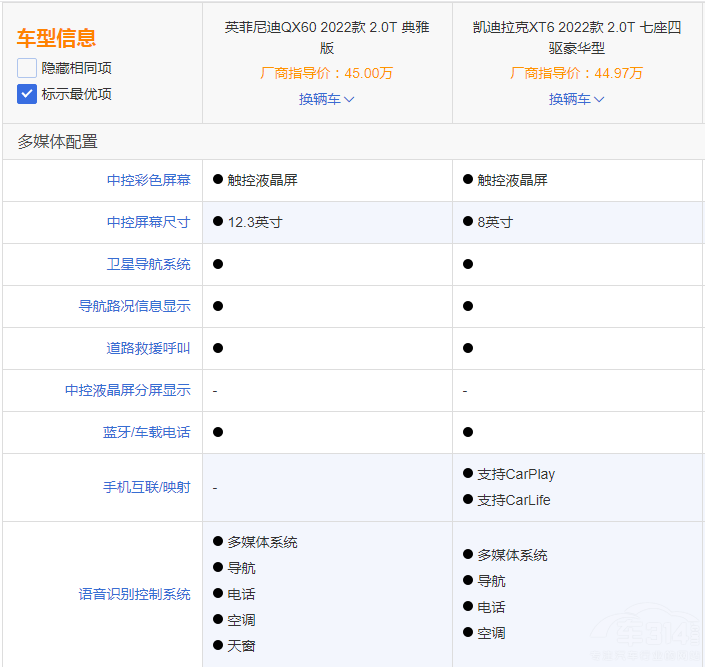The height and width of the screenshot is (667, 705).
Task: Click the 手机互联/映射 link
Action: [x=147, y=487]
